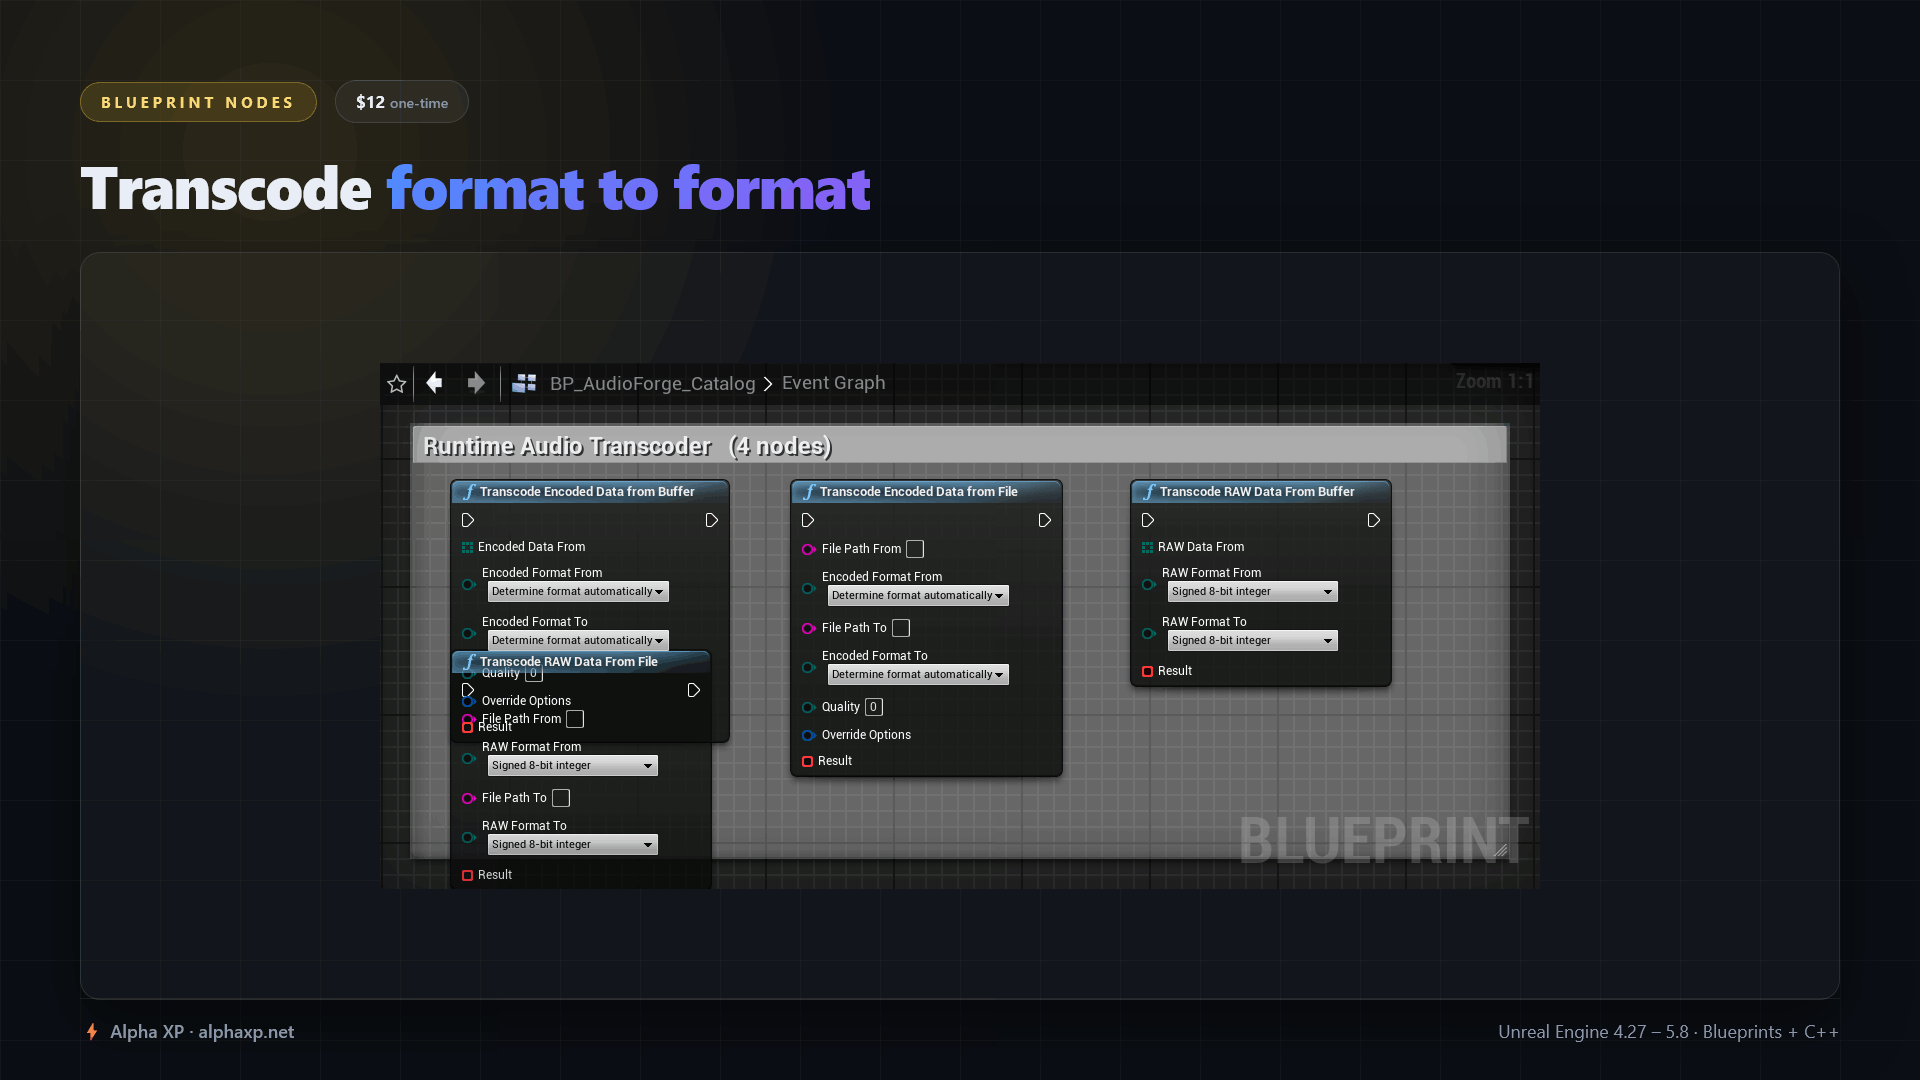The height and width of the screenshot is (1080, 1920).
Task: Click the blueprint icon beside BP_AudioForge_Catalog
Action: point(524,384)
